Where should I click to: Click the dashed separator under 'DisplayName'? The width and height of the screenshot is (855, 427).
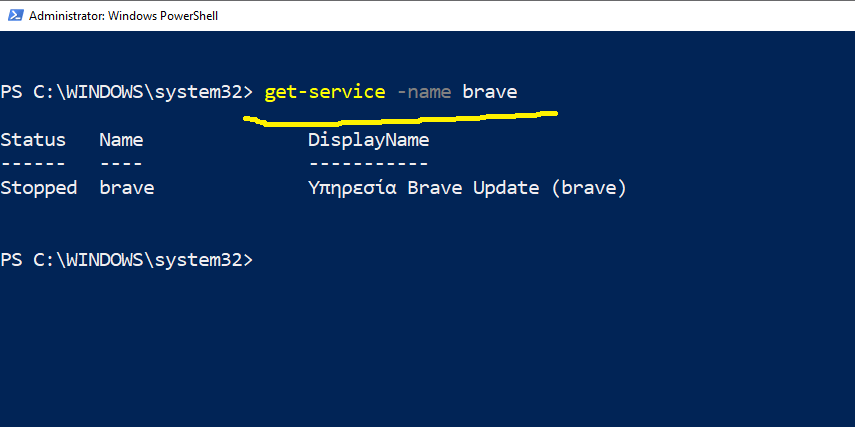tap(368, 163)
